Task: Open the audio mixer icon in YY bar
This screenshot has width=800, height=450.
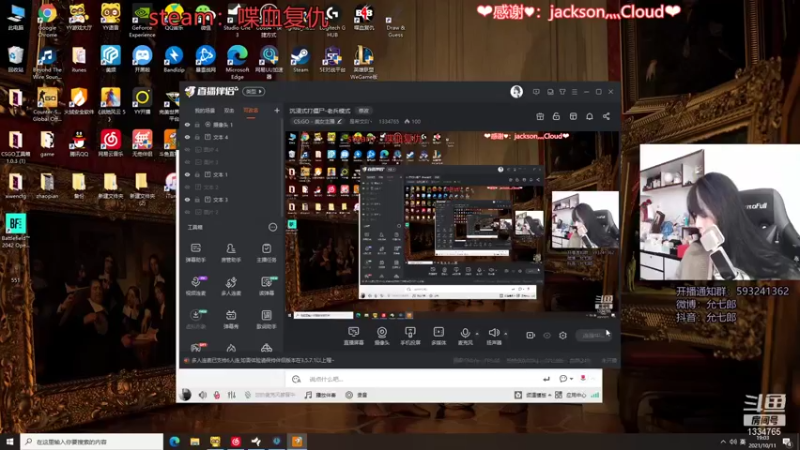Action: [232, 395]
